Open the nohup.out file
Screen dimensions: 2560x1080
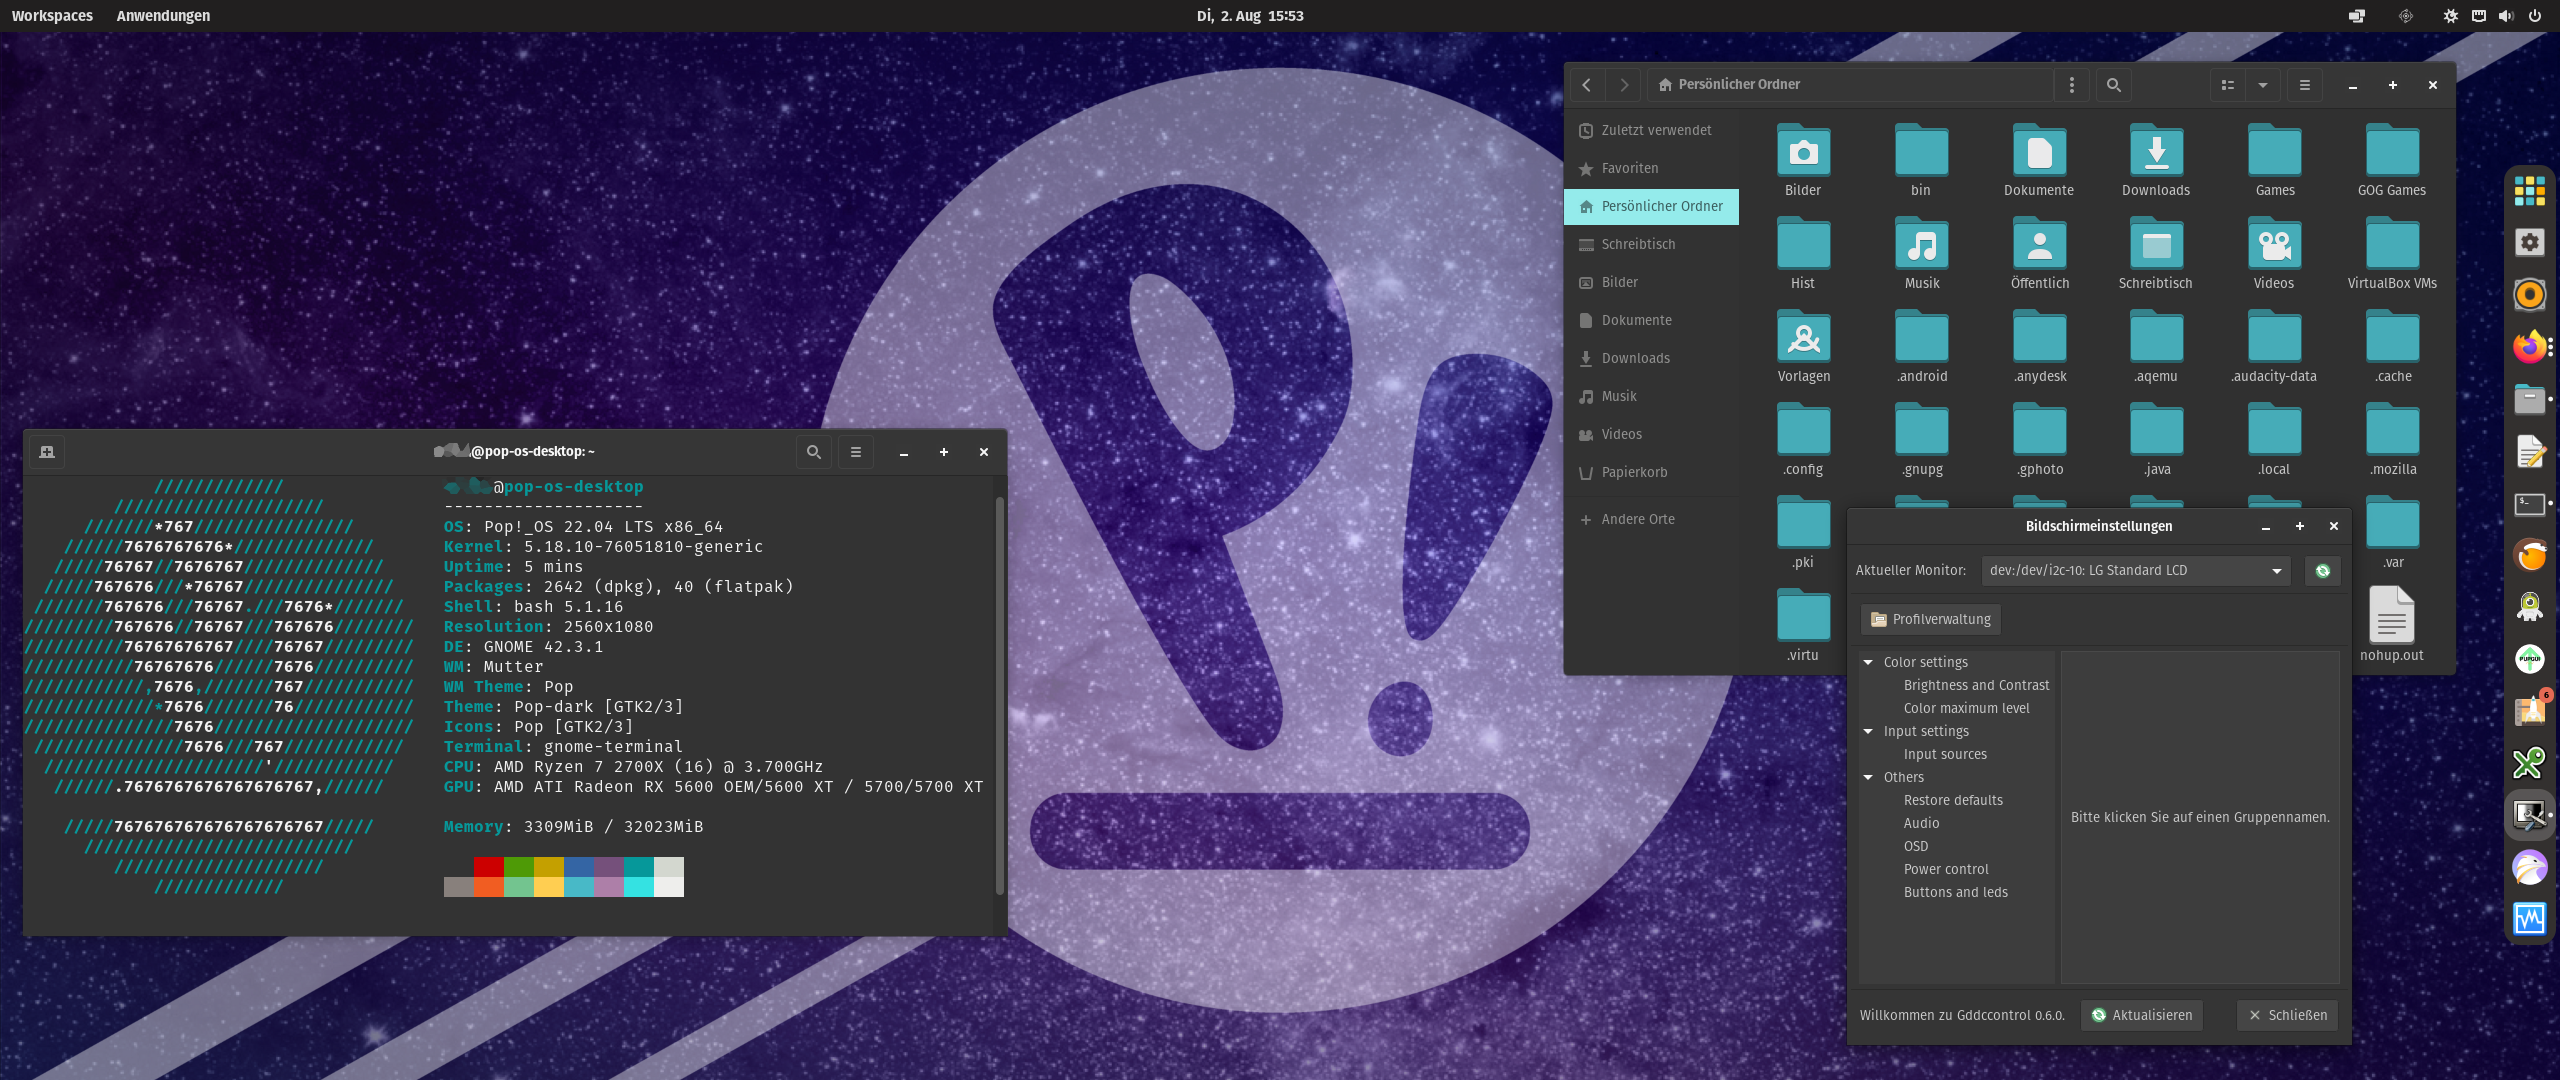point(2391,617)
